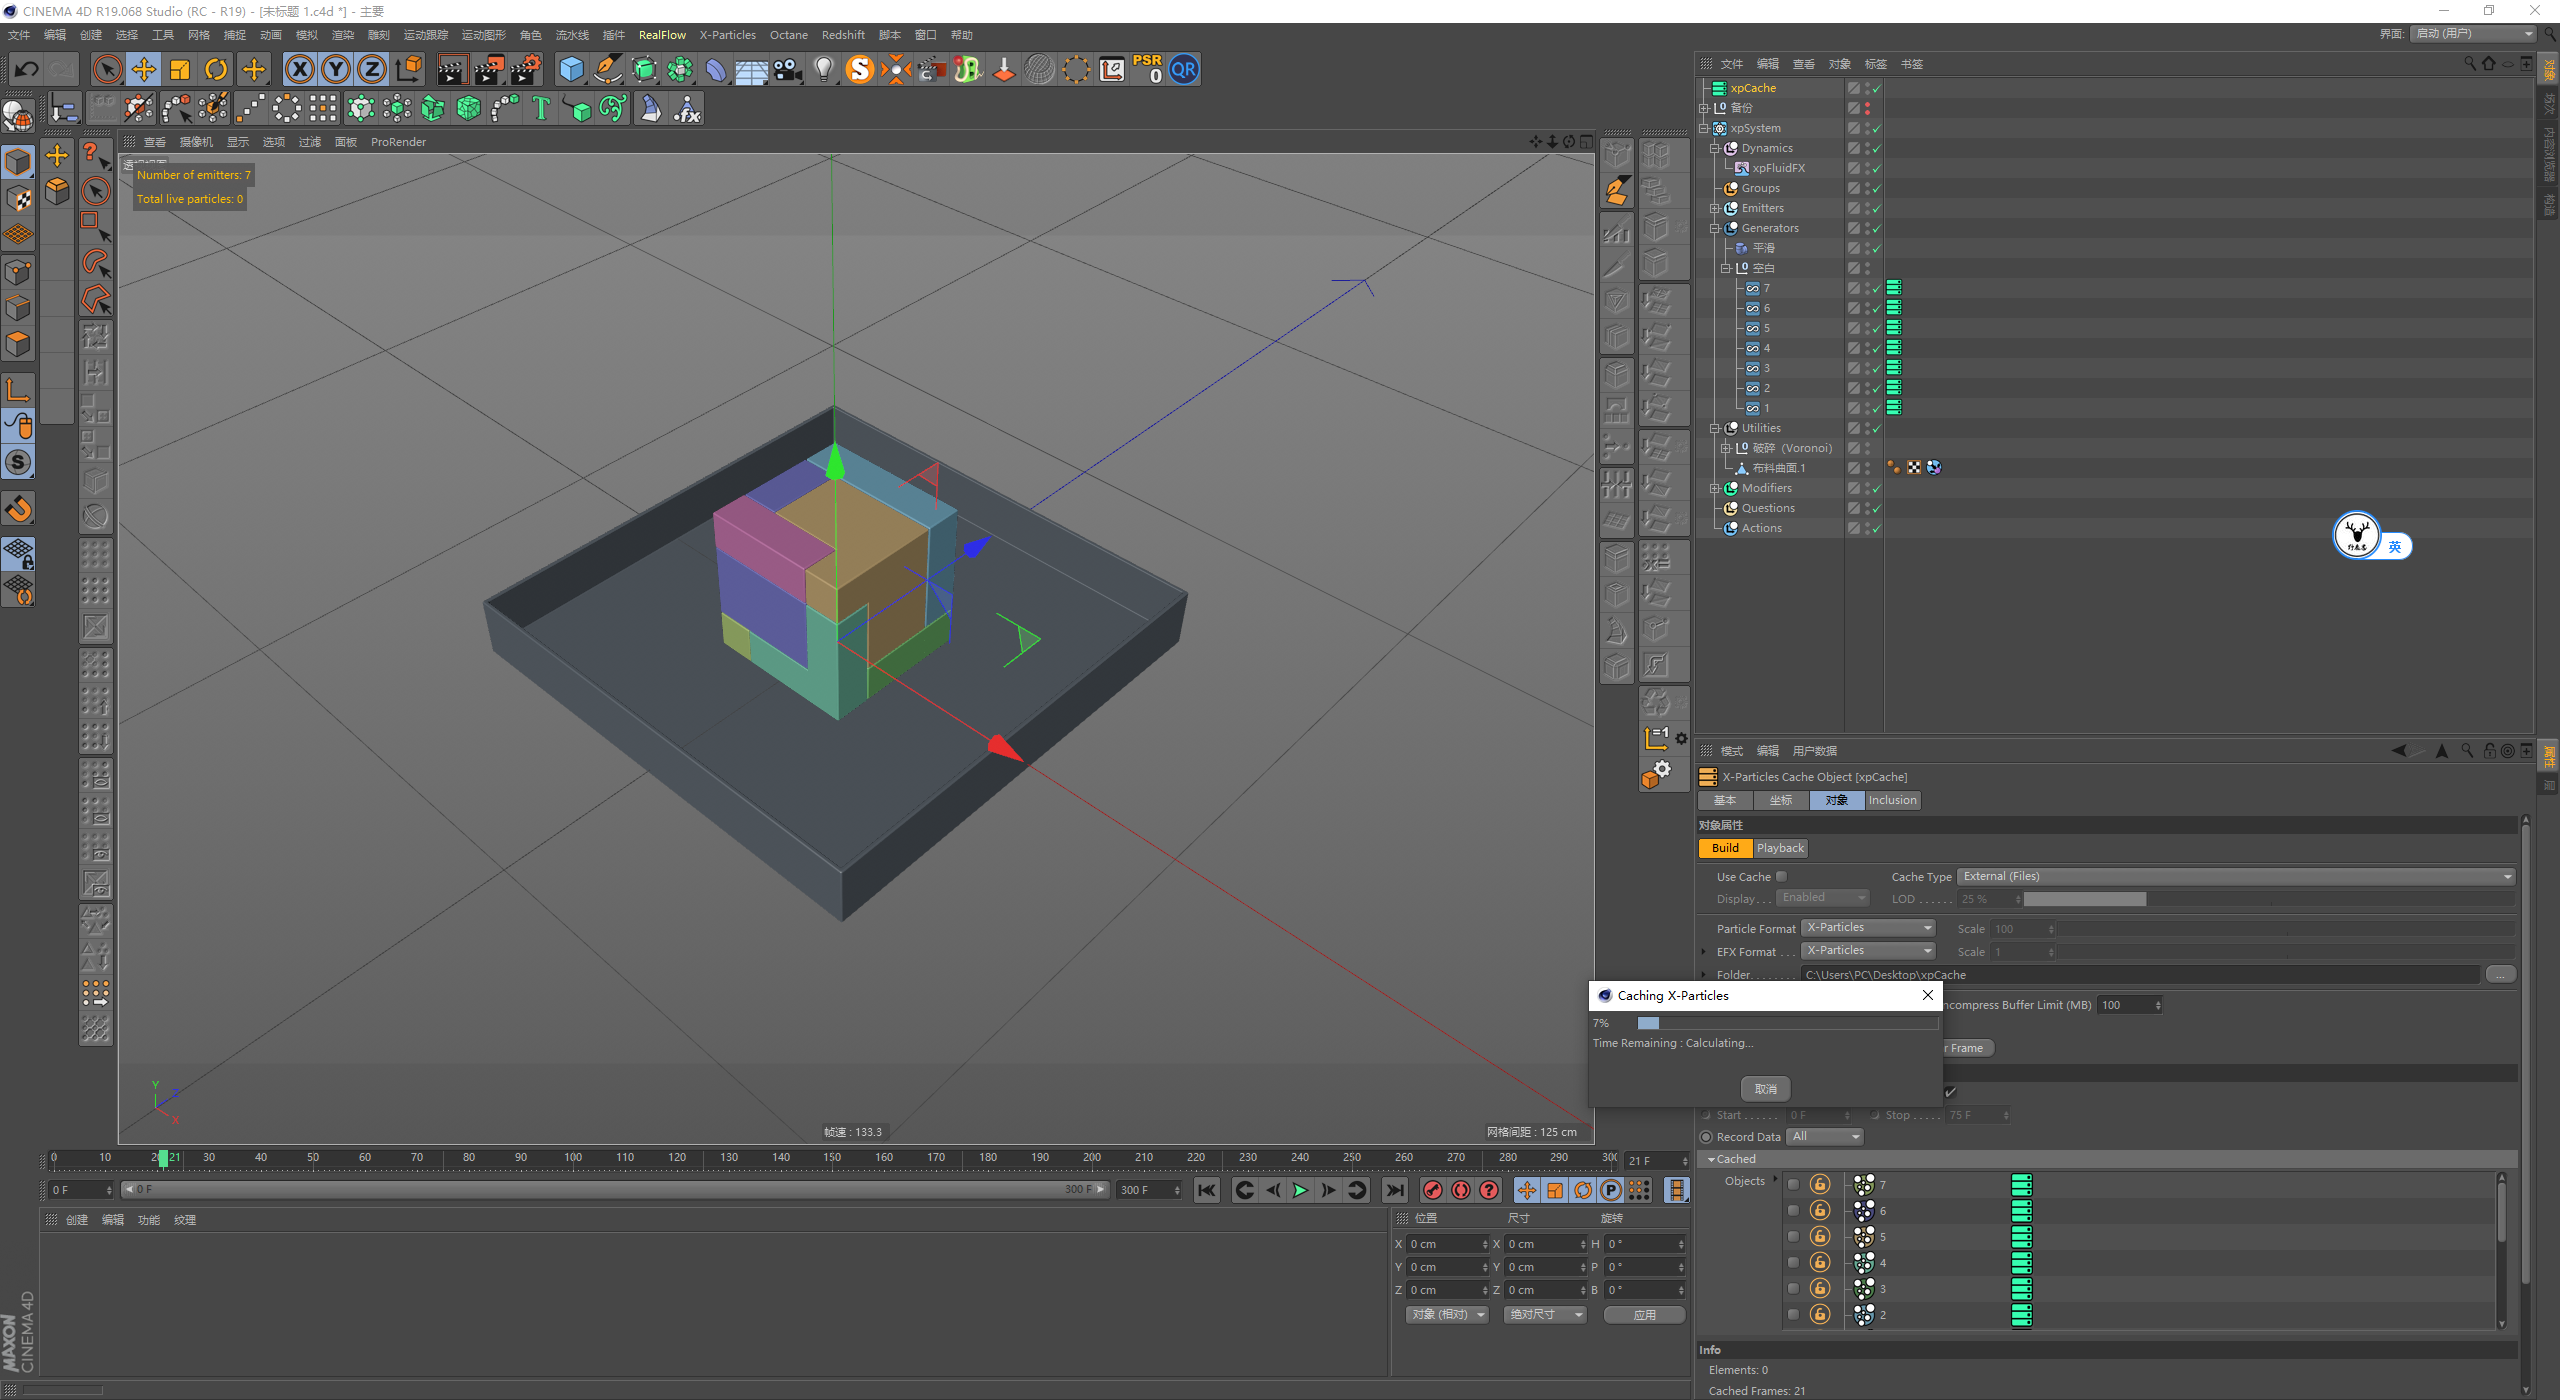Click the question mark help cursor tool
Screen dimensions: 2560x1400
pos(94,154)
